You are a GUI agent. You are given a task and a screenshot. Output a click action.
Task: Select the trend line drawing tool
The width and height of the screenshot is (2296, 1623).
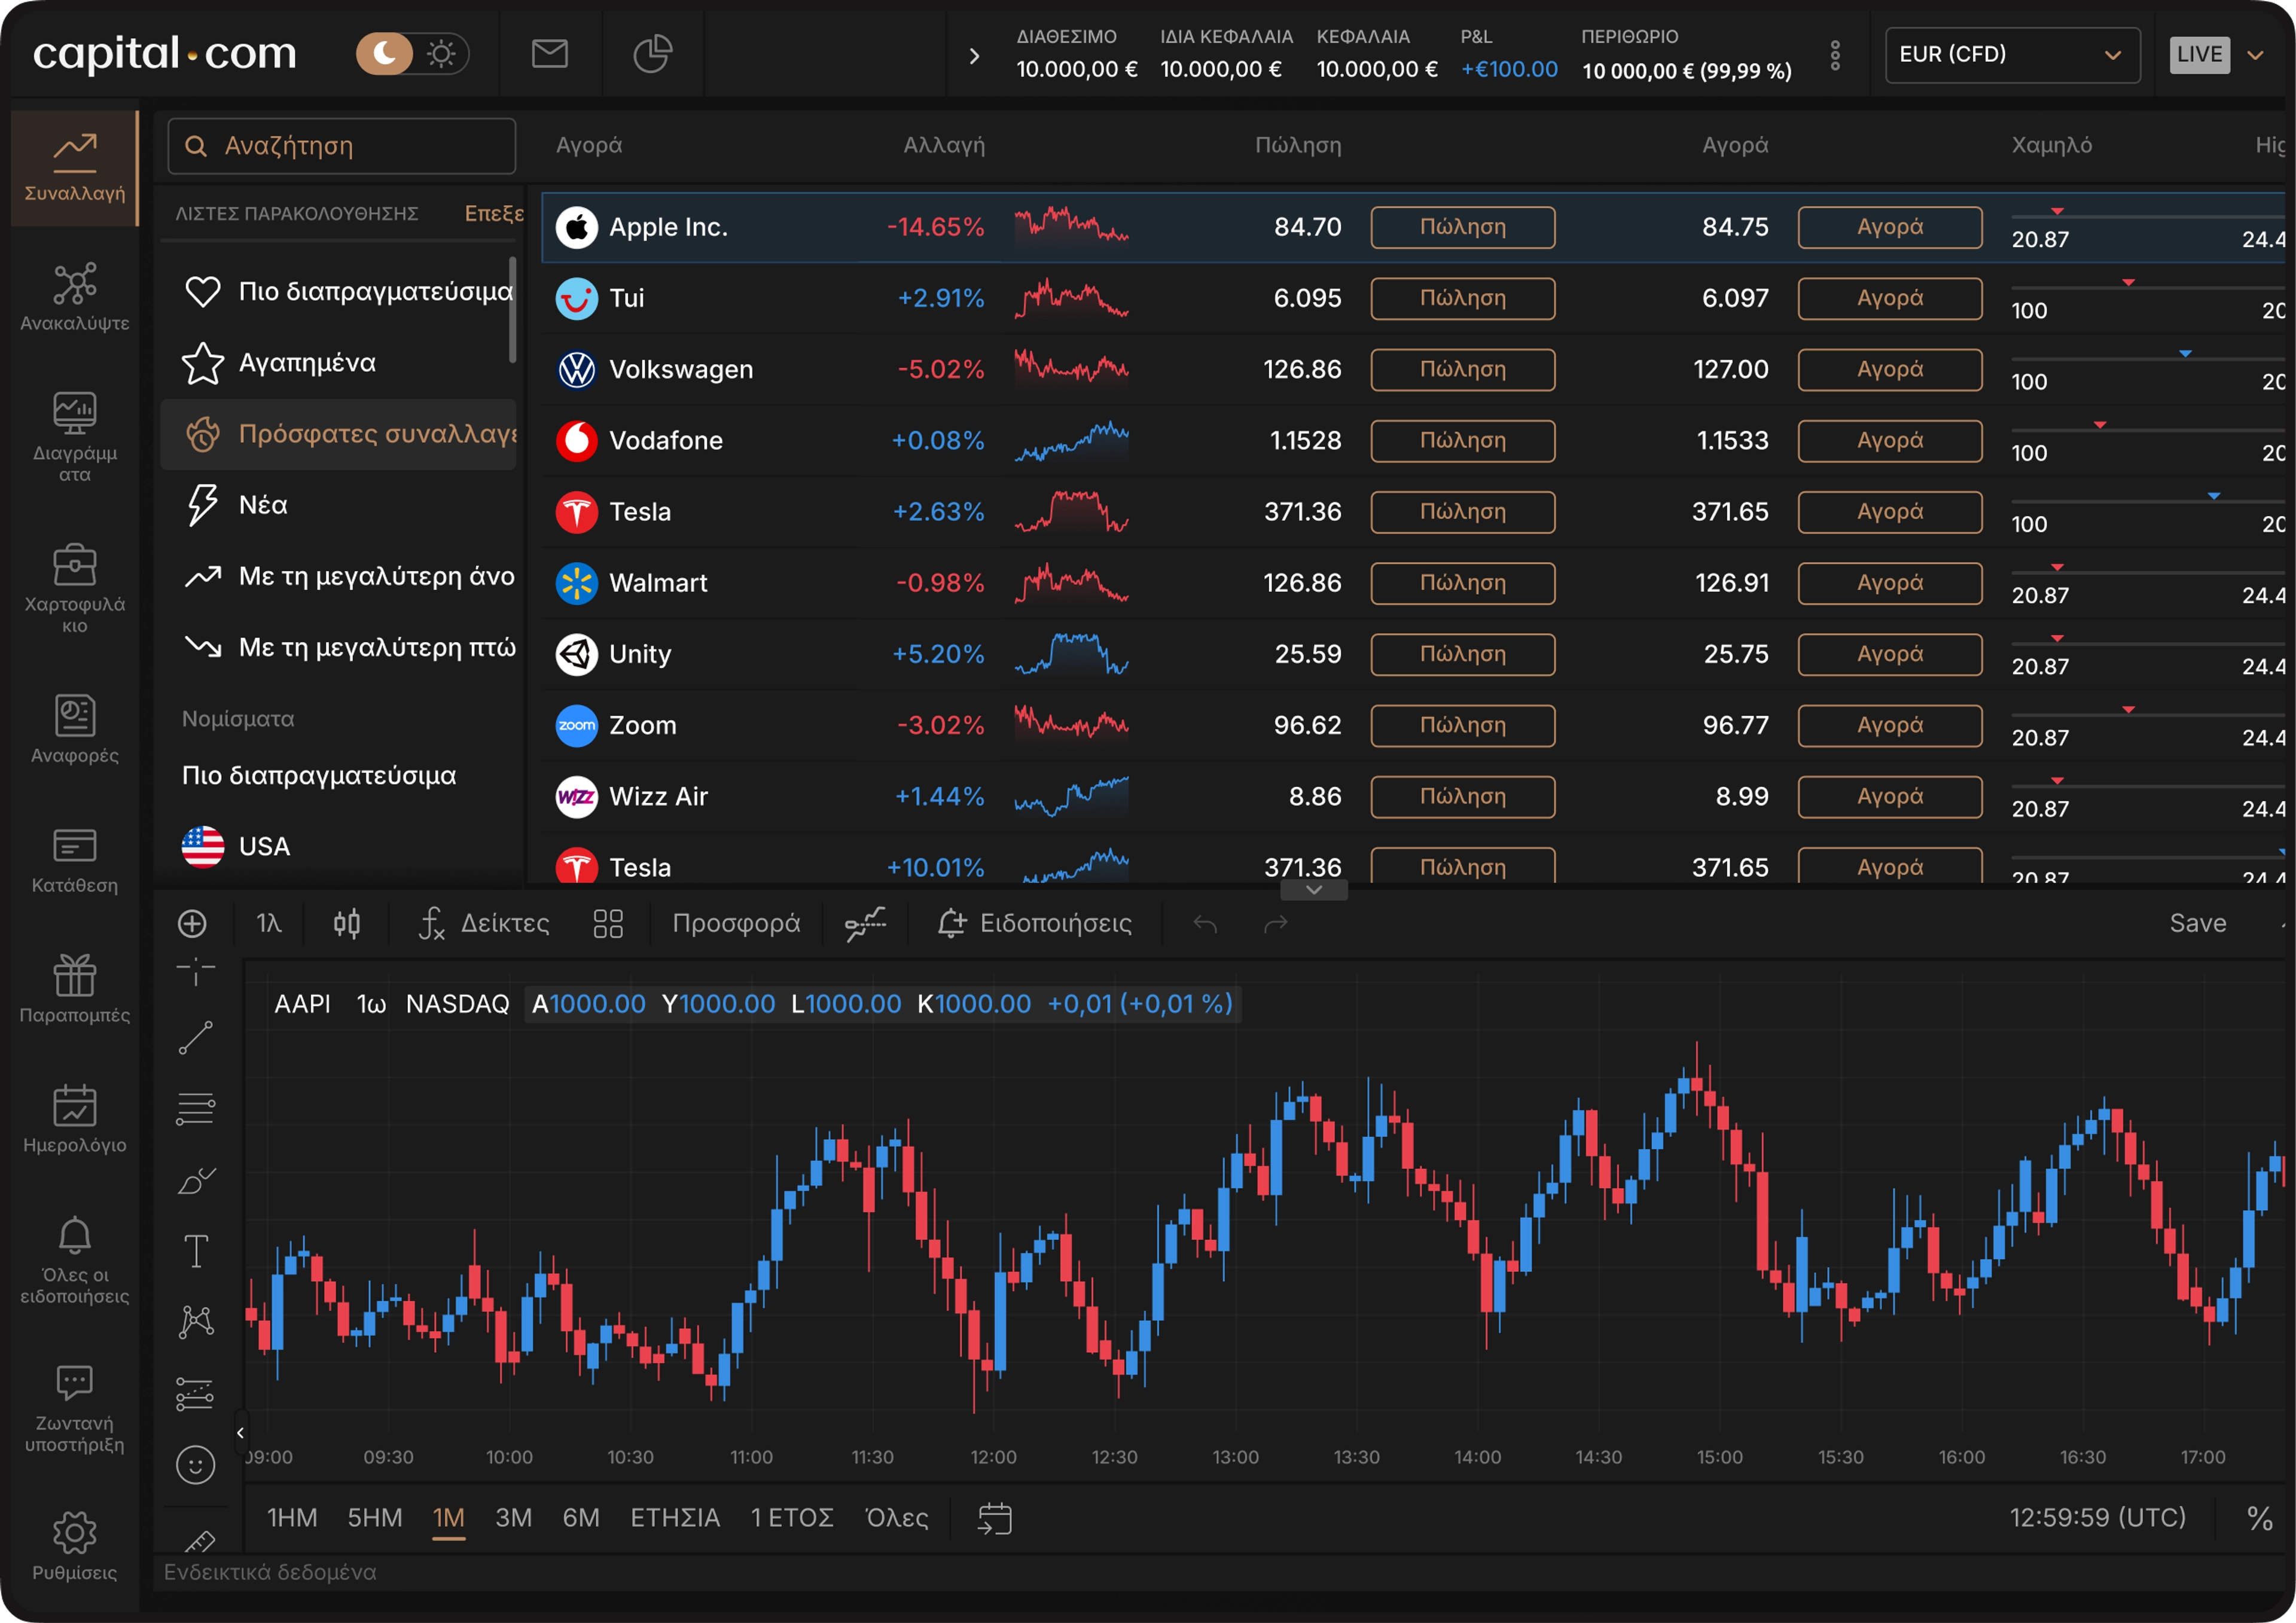pyautogui.click(x=196, y=1038)
